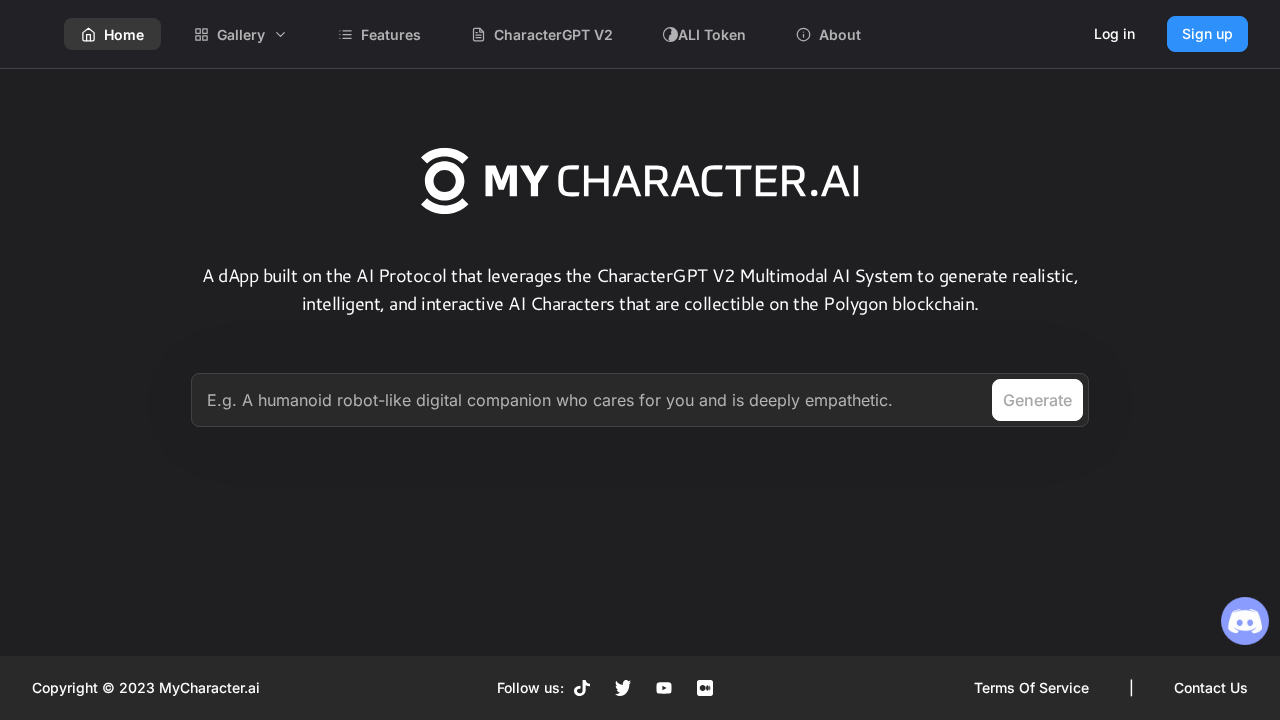Open the Medium icon in footer
The height and width of the screenshot is (720, 1280).
[705, 688]
